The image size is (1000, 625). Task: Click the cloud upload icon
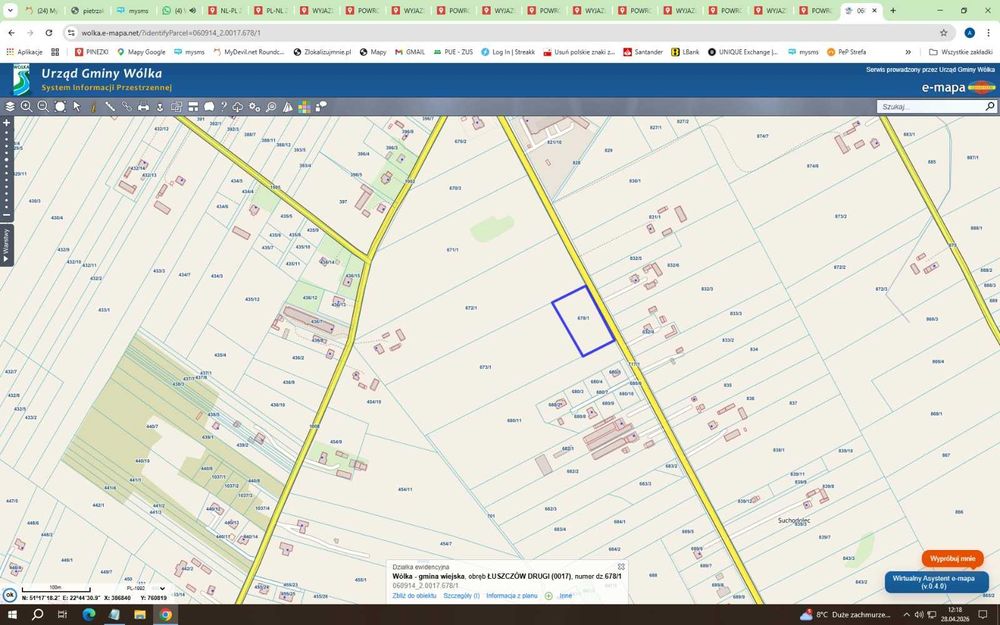pos(238,107)
